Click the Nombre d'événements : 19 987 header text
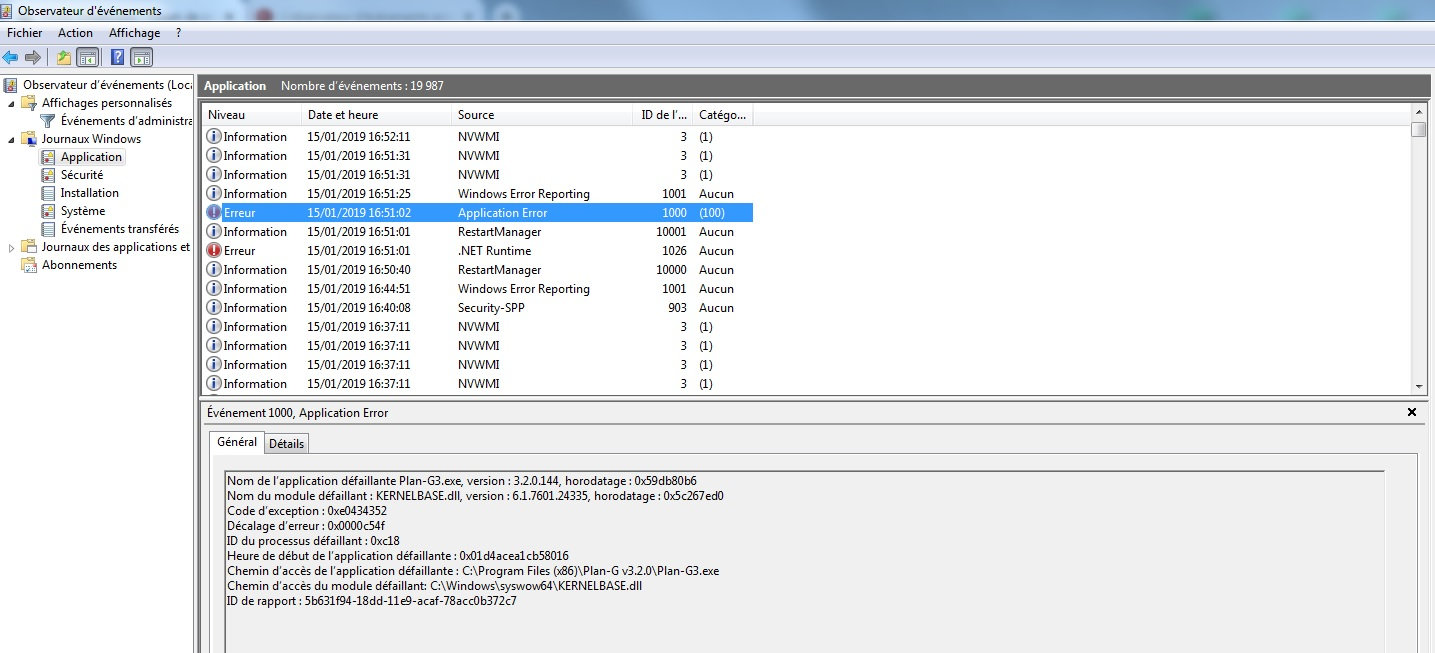The width and height of the screenshot is (1435, 653). pyautogui.click(x=362, y=86)
